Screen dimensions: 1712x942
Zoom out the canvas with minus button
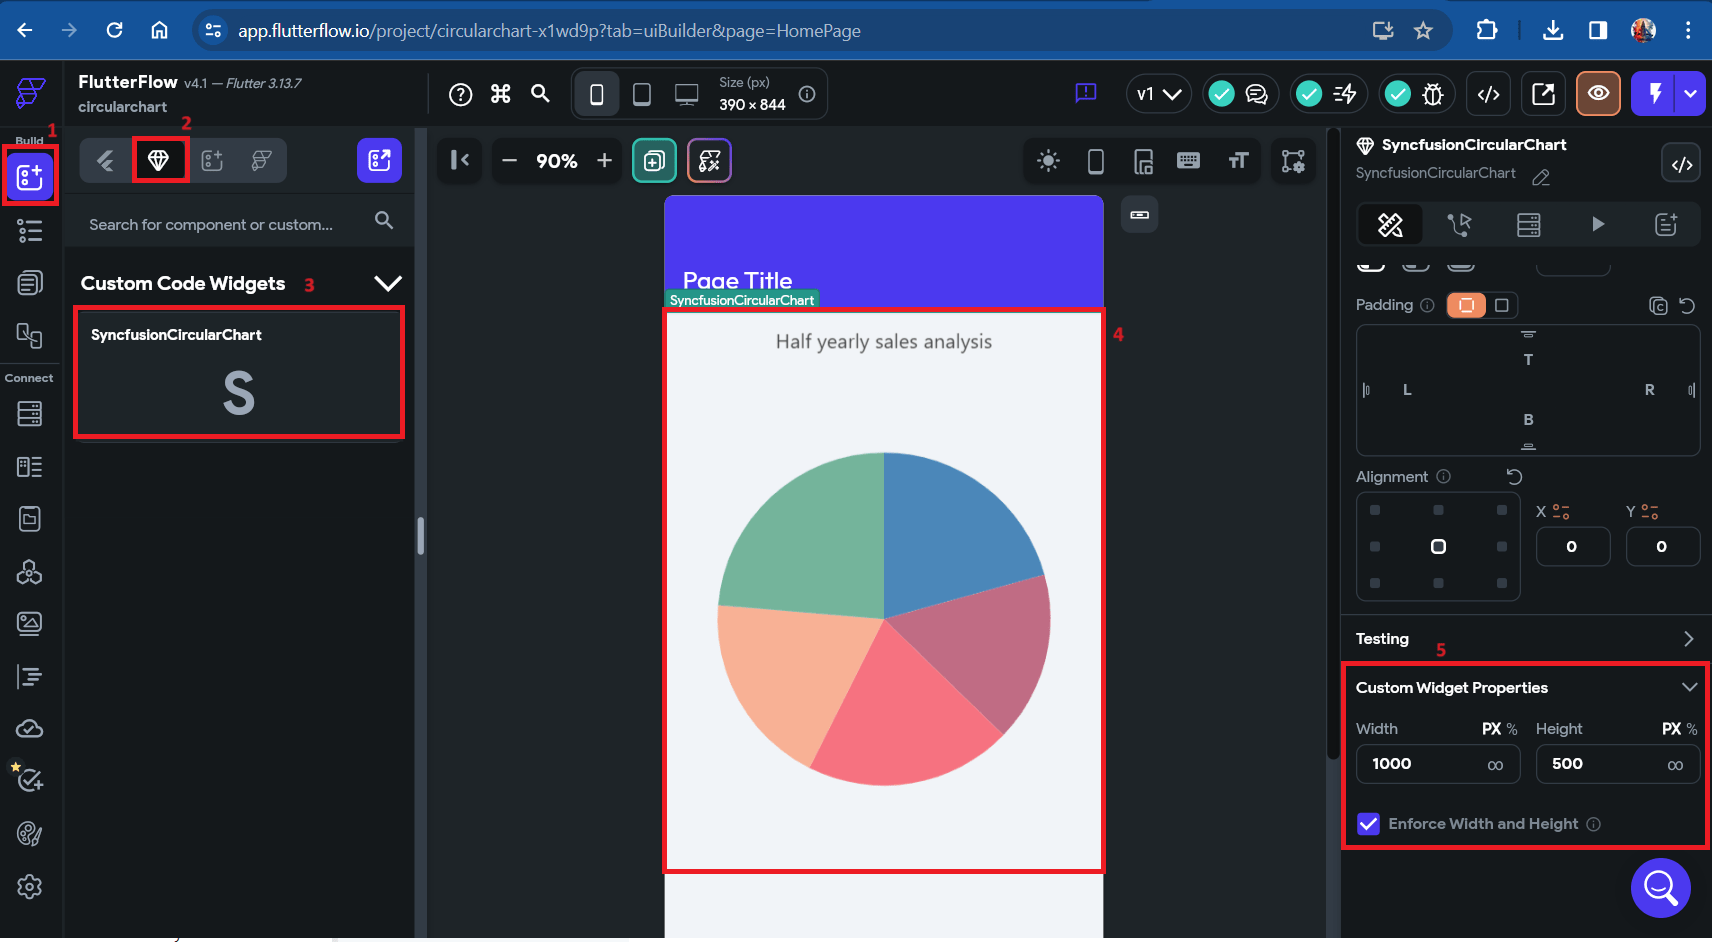(x=509, y=161)
